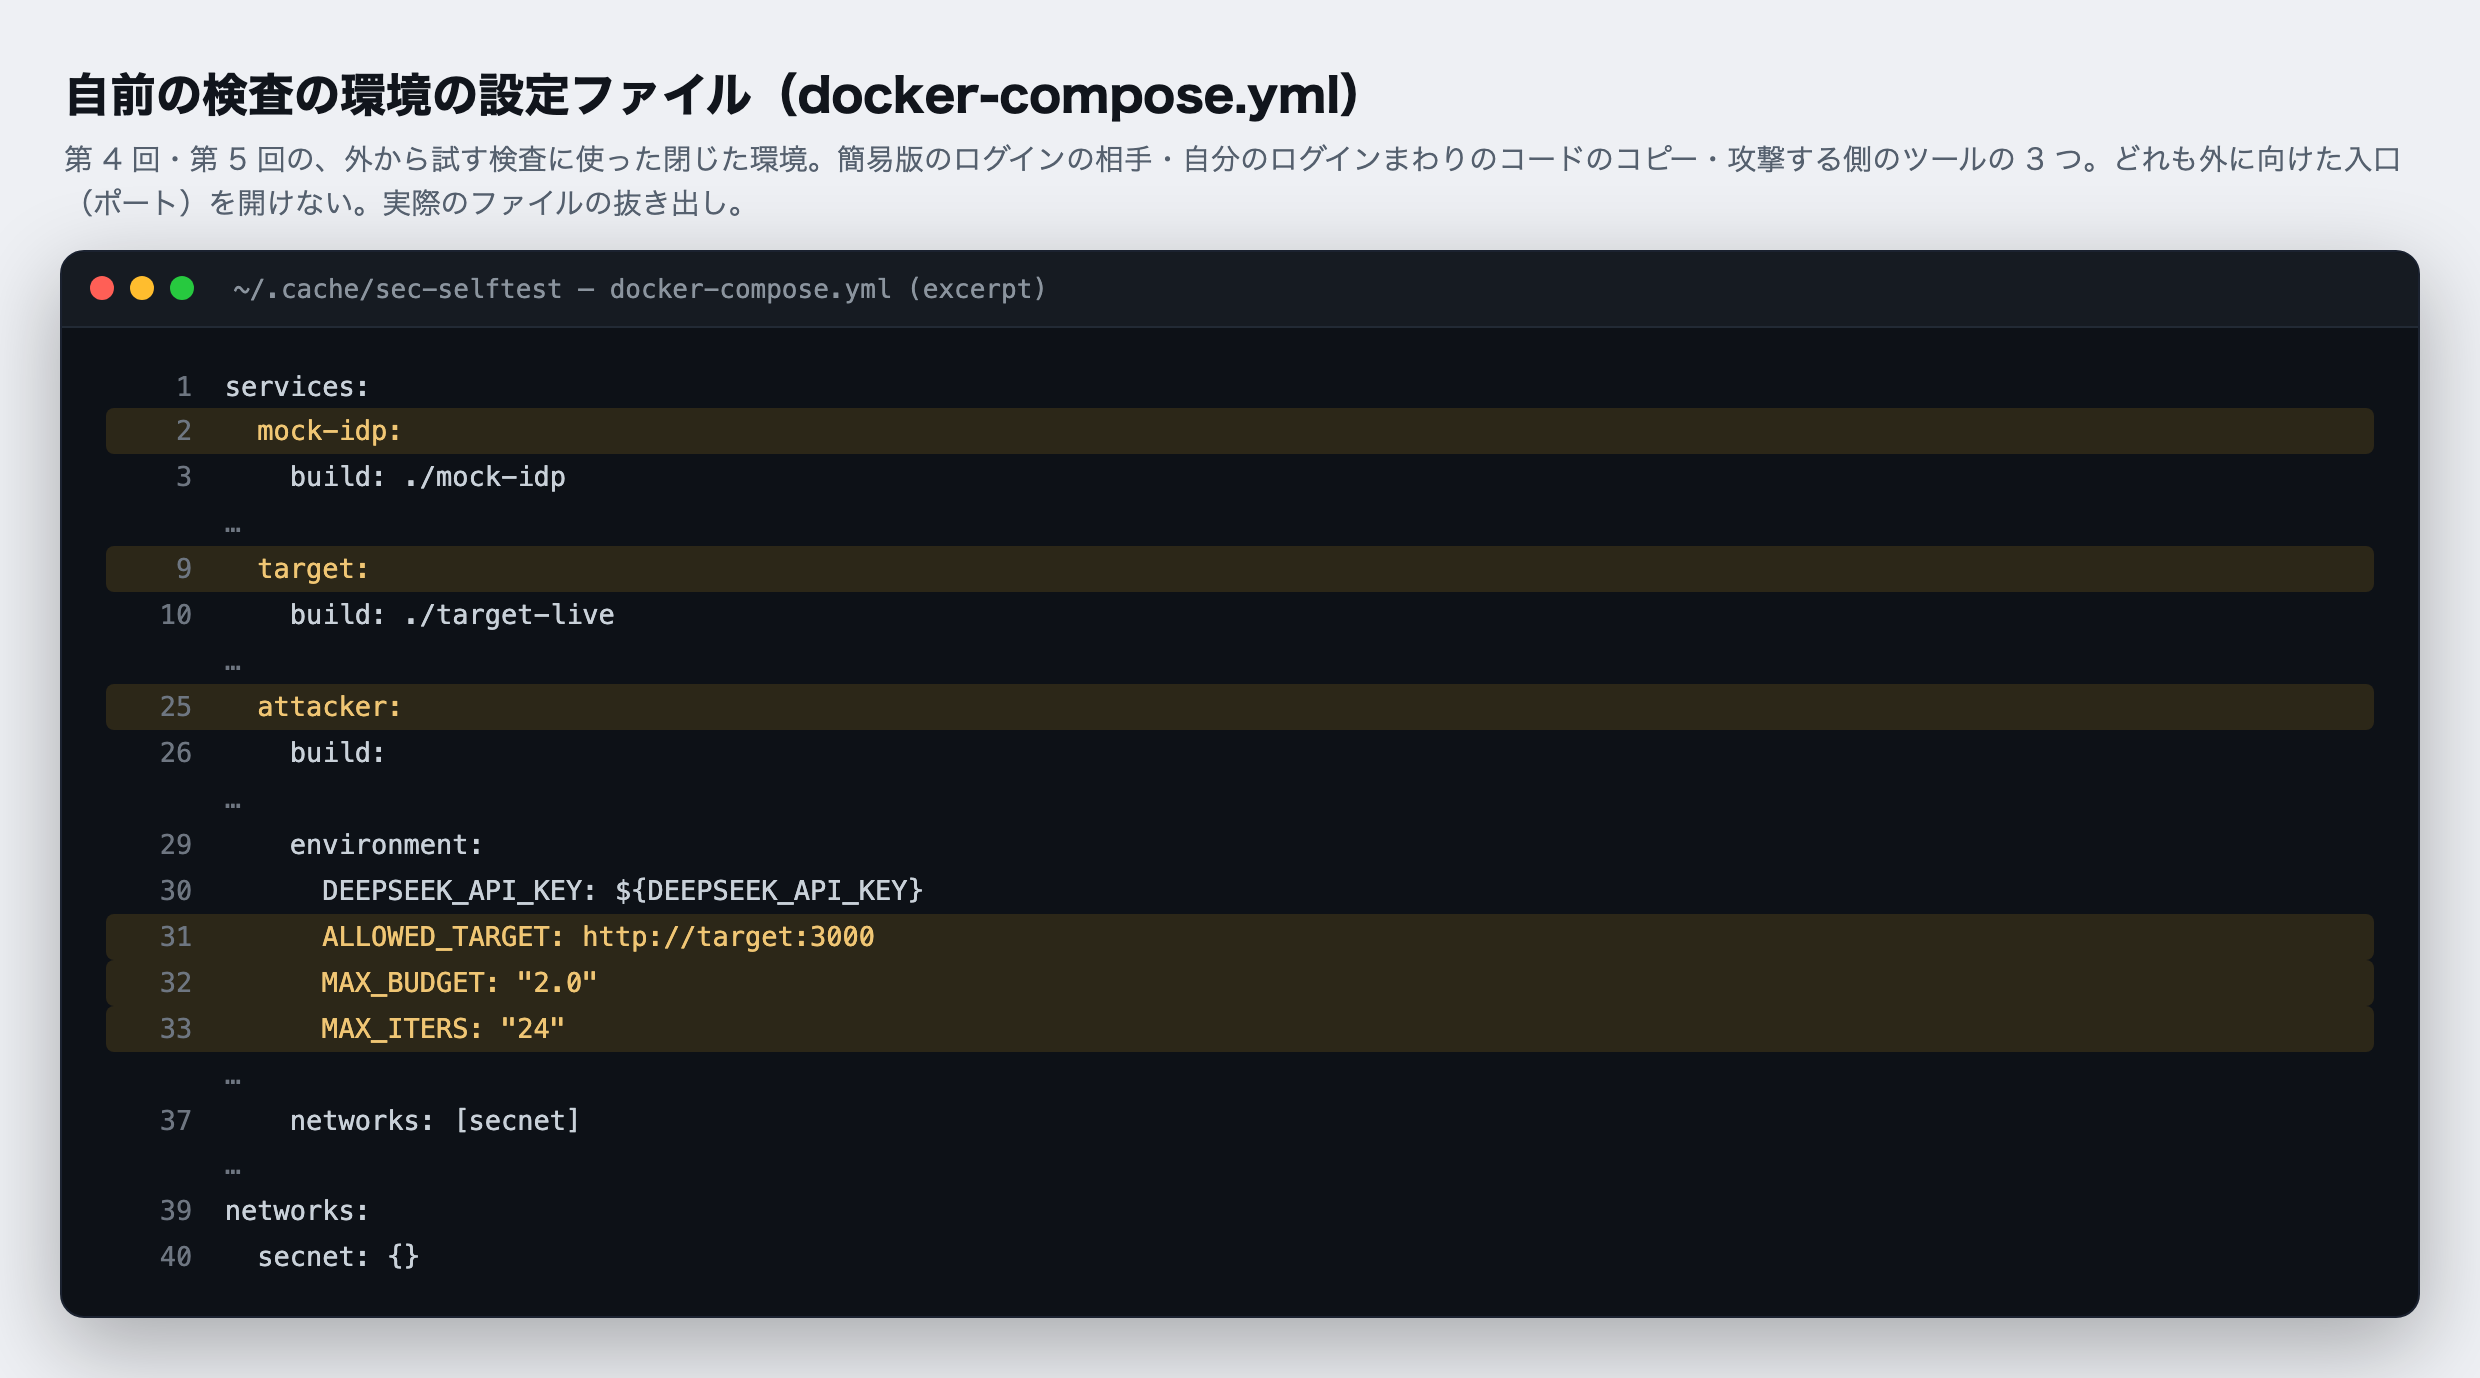
Task: Click the ALLOWED_TARGET http://target:3000 line
Action: tap(1240, 937)
